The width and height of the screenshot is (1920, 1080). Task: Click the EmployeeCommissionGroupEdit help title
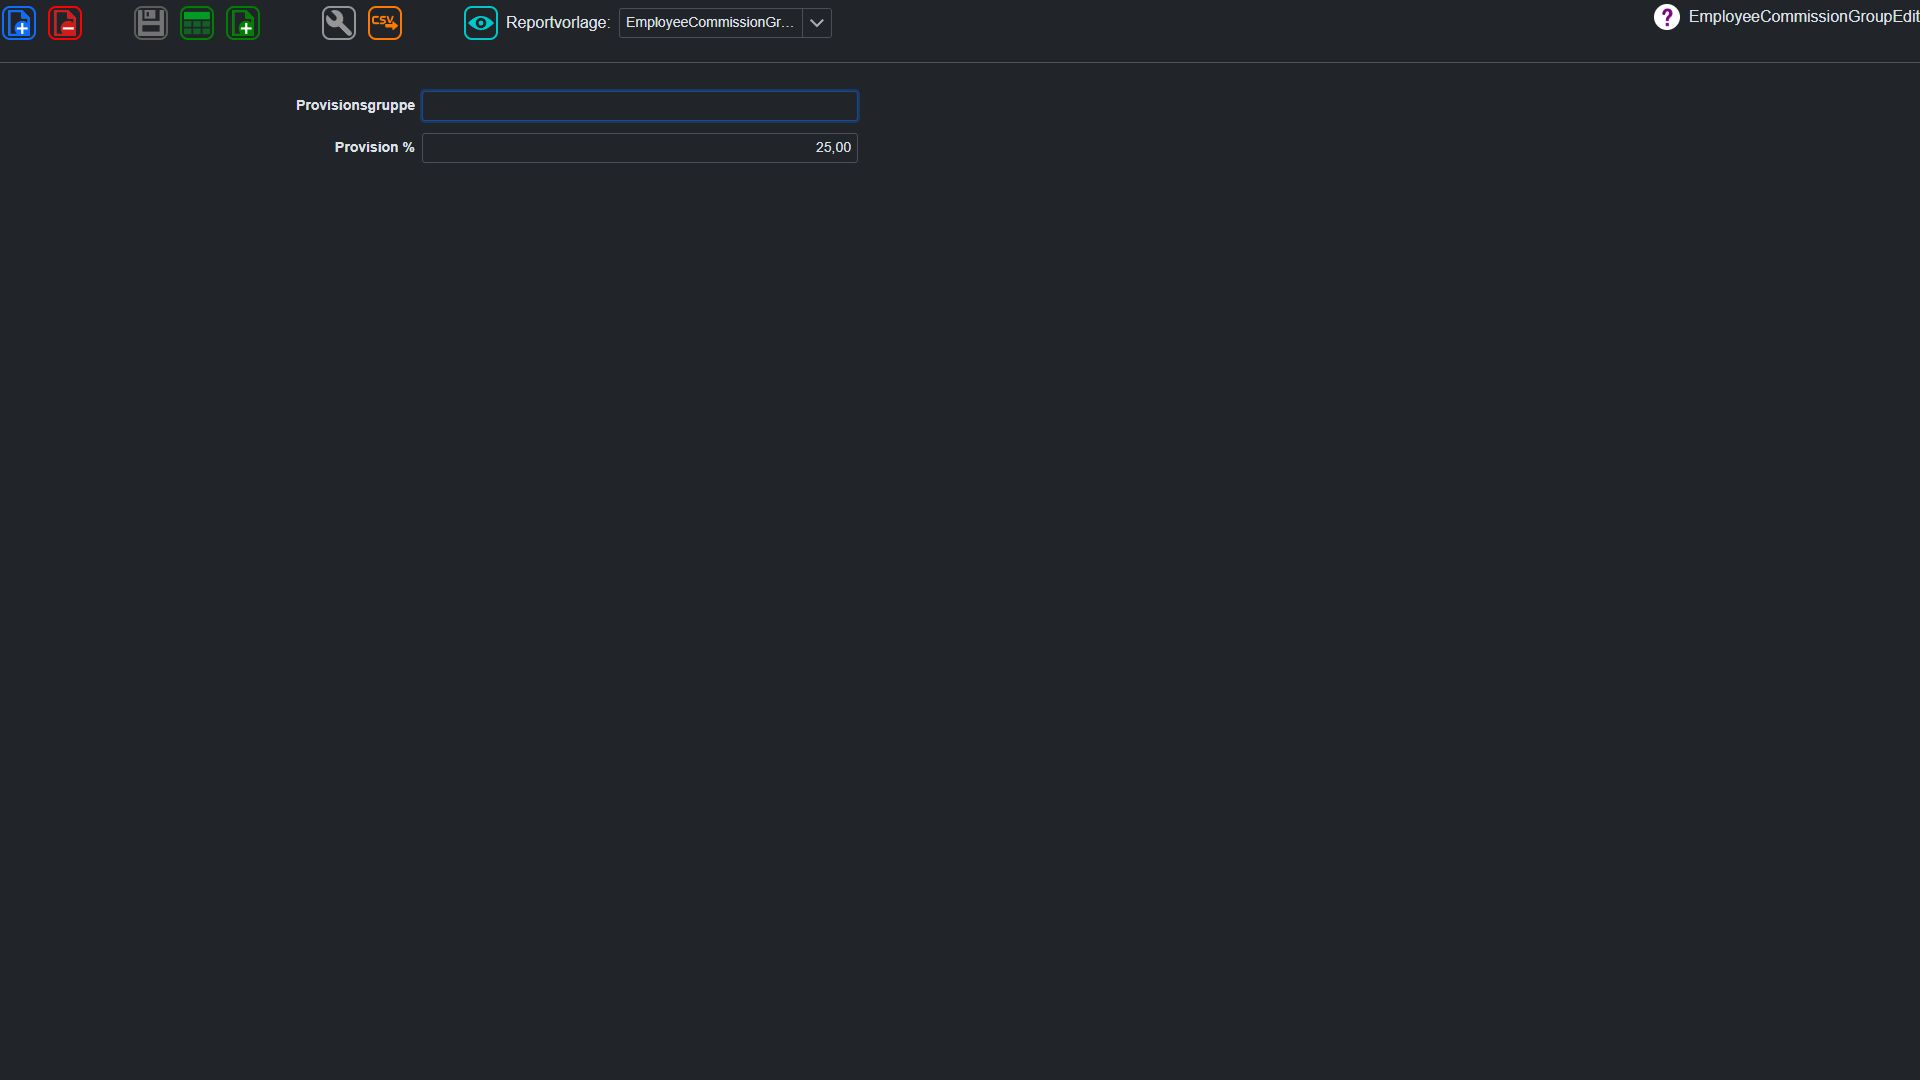[x=1804, y=17]
